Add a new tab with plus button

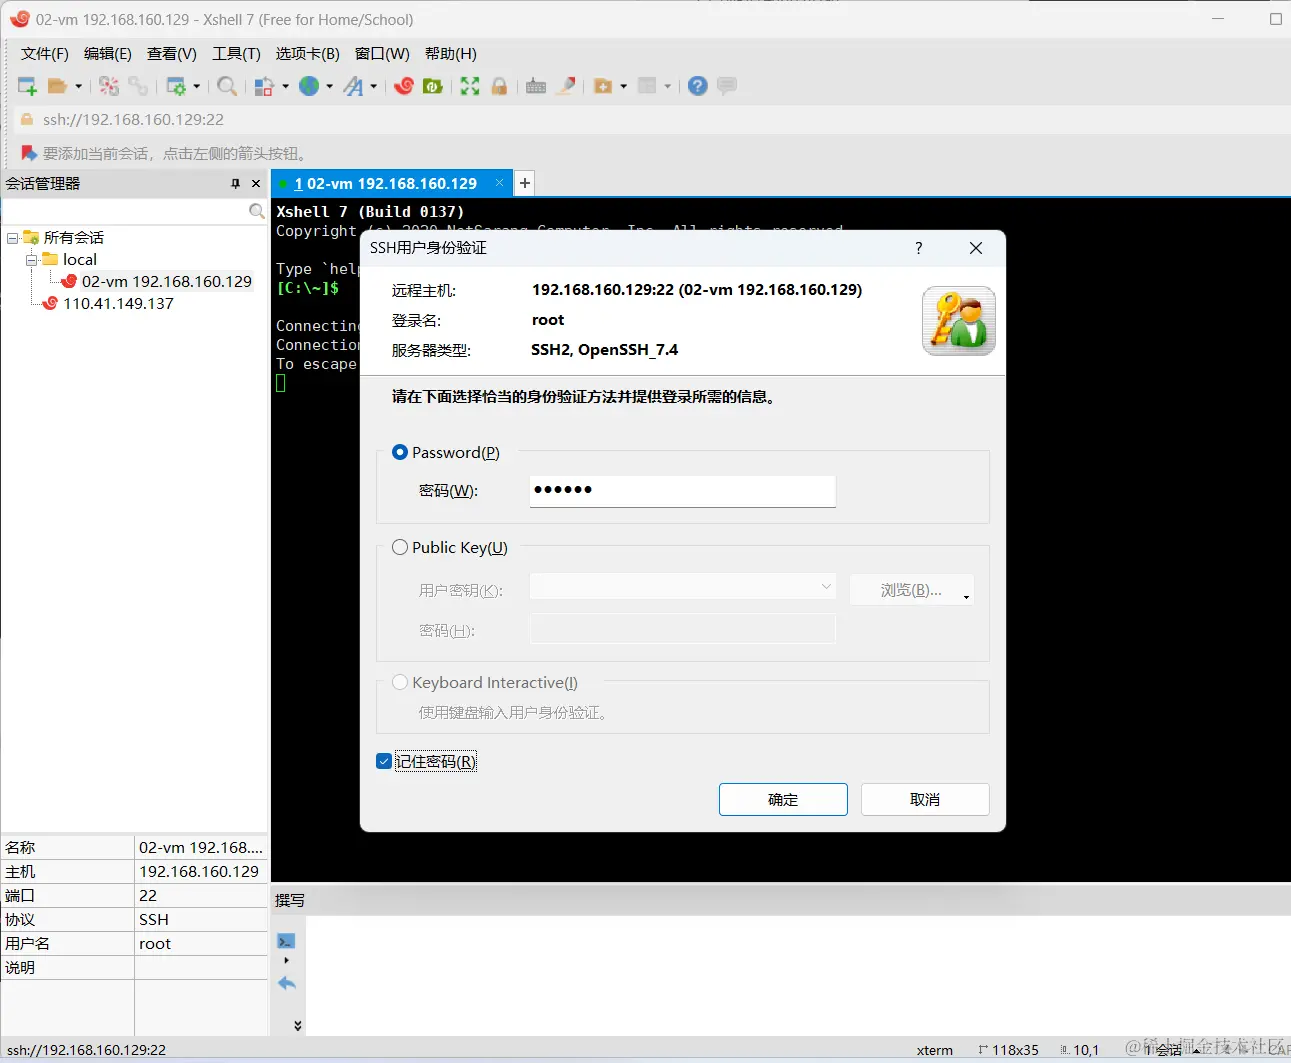(524, 183)
